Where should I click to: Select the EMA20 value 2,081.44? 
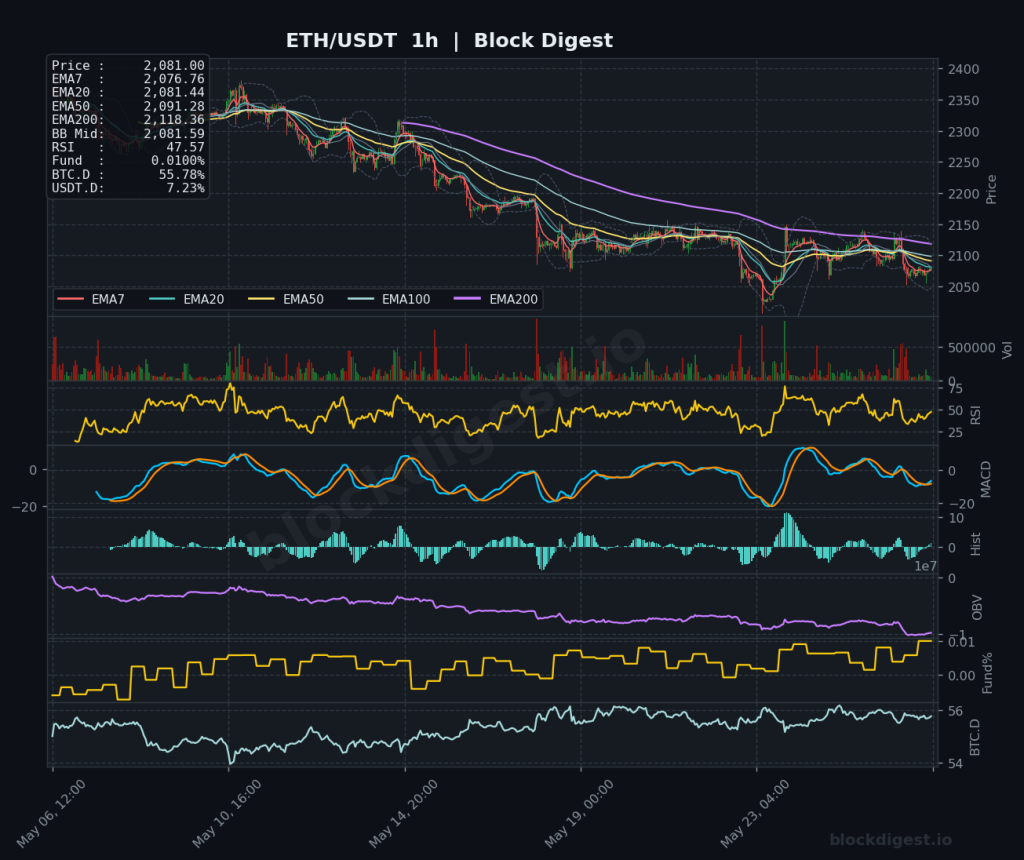click(174, 93)
